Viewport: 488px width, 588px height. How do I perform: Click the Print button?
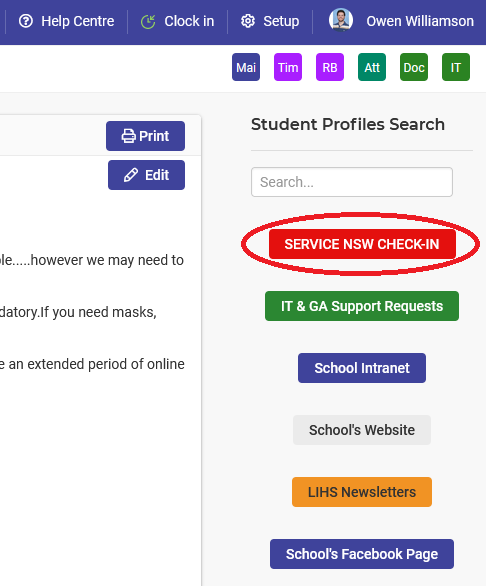click(x=146, y=136)
